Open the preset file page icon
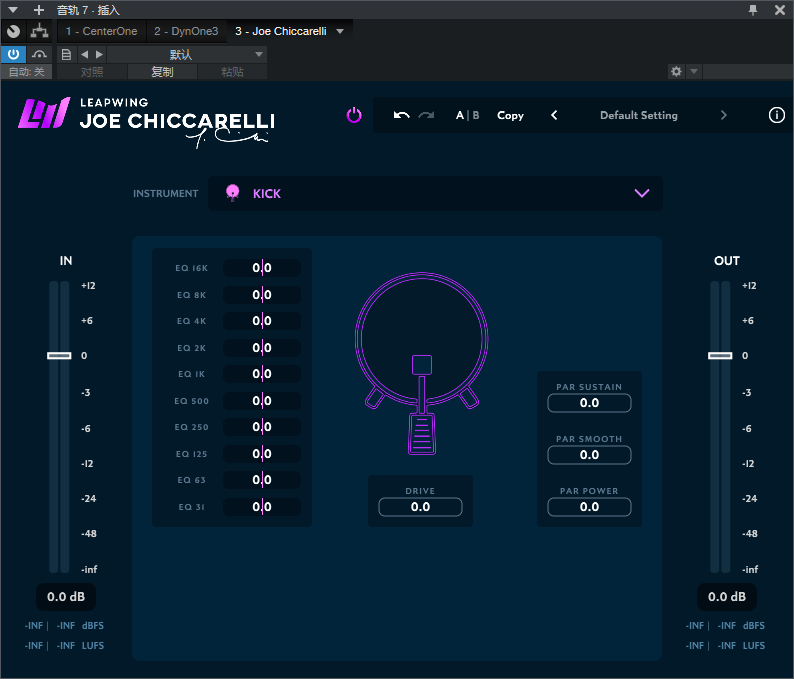Screen dimensions: 794x679 coord(66,54)
